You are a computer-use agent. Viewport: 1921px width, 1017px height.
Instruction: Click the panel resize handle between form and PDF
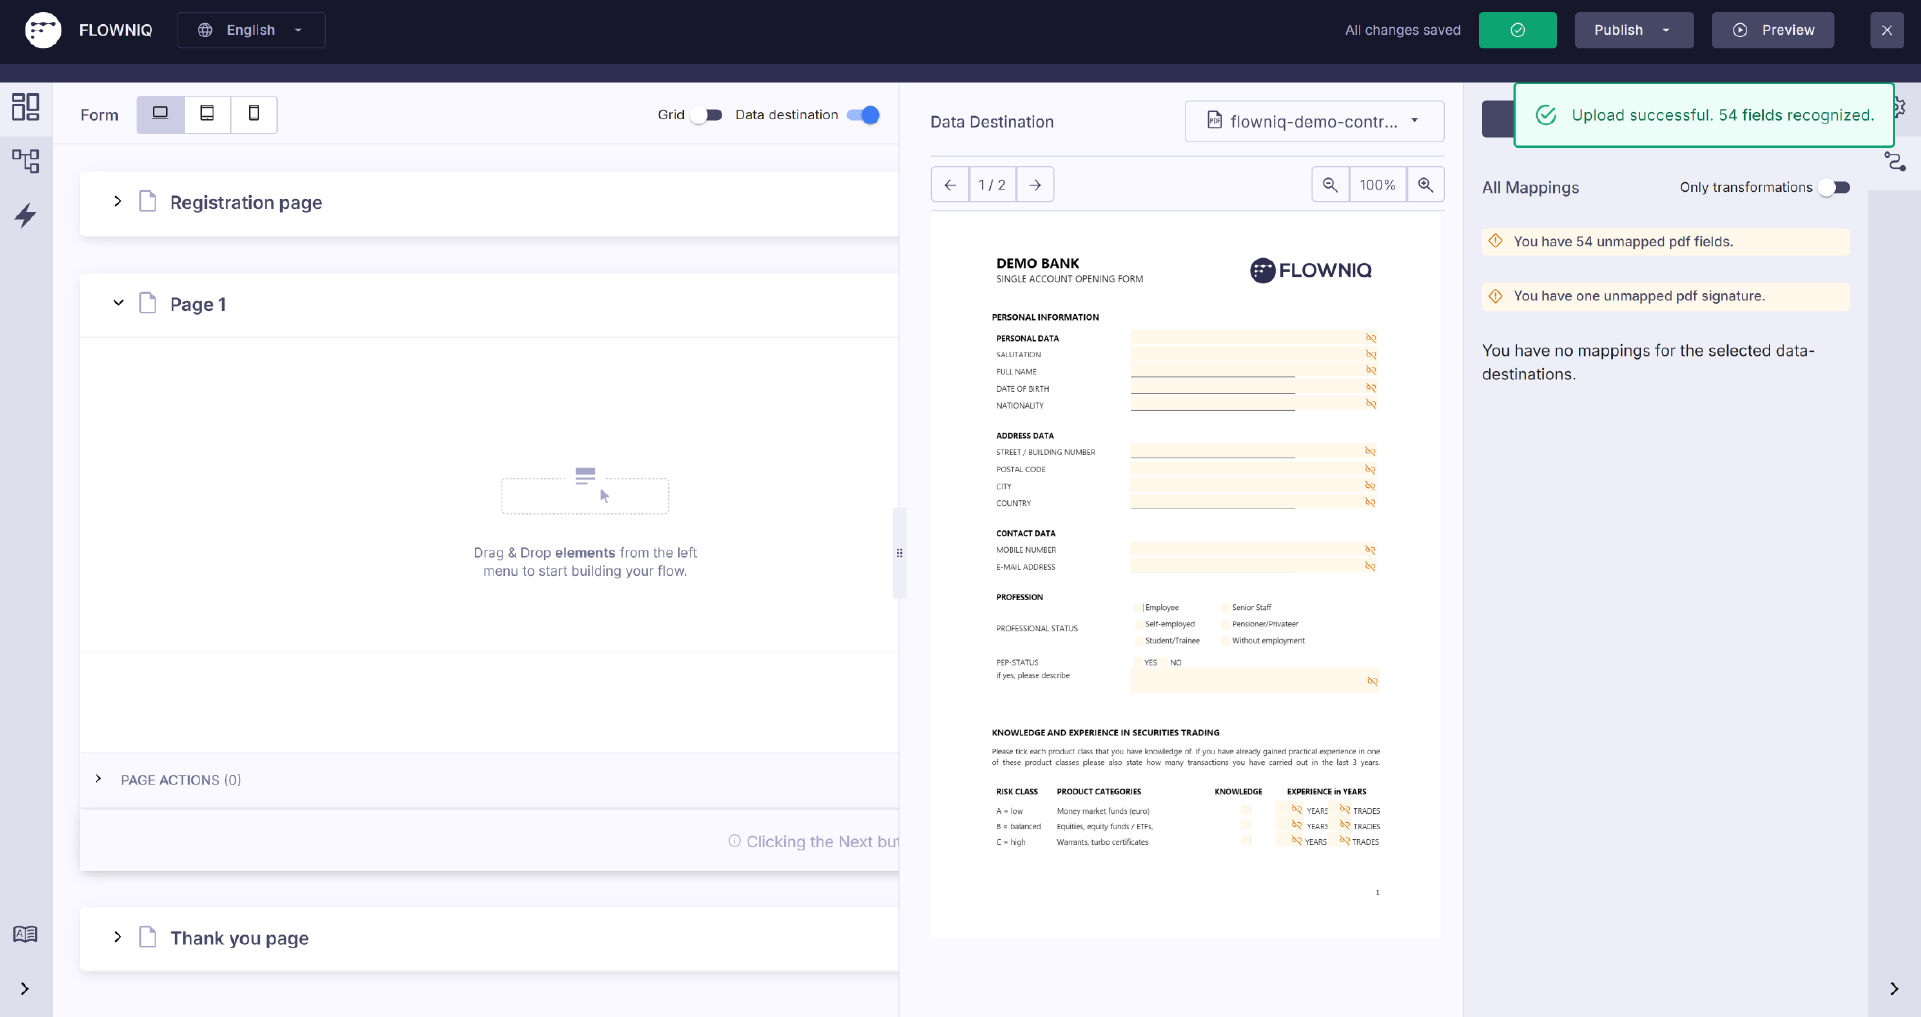point(899,553)
